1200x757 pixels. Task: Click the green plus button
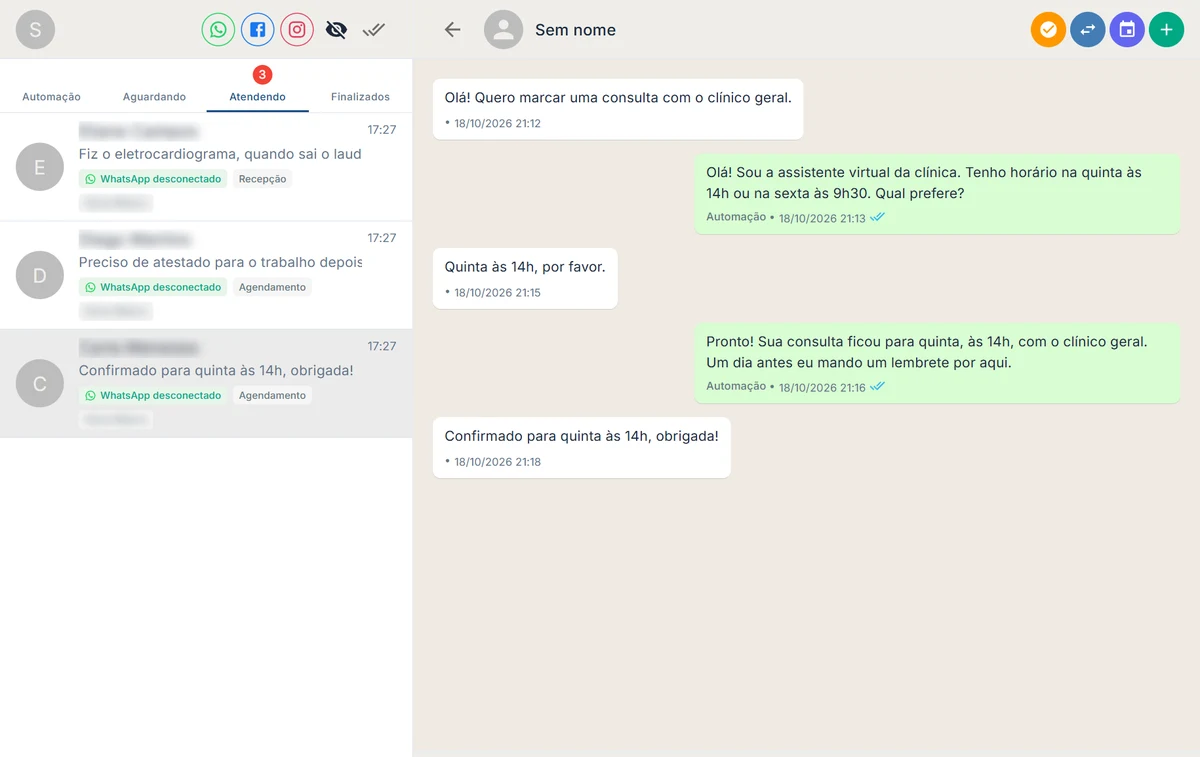tap(1166, 30)
